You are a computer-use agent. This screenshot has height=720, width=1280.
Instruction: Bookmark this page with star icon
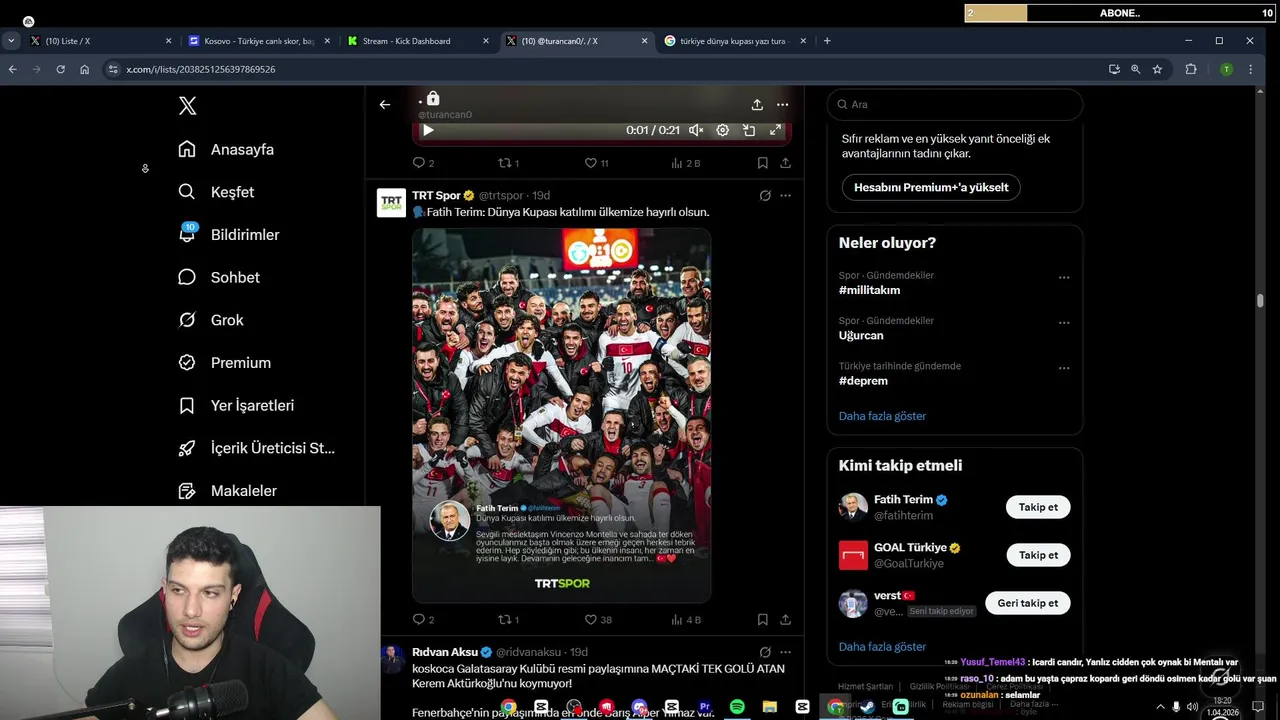click(x=1157, y=69)
